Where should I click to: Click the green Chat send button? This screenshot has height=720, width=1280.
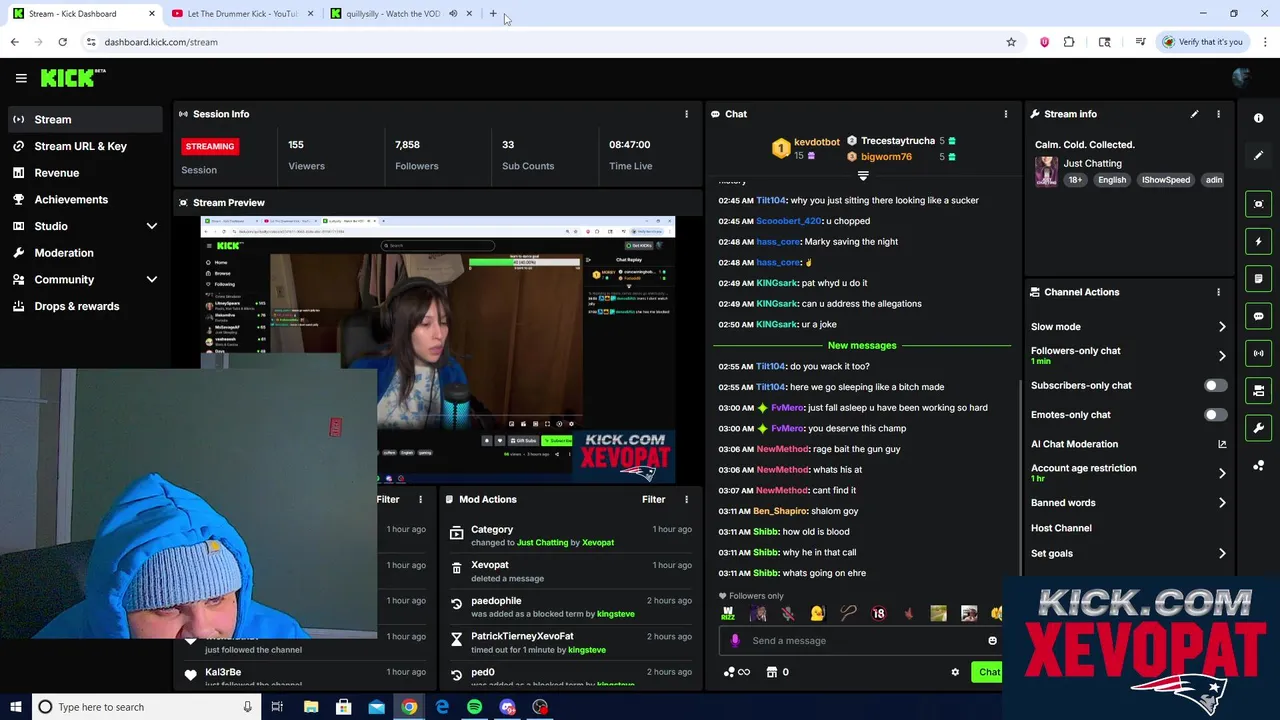(988, 672)
